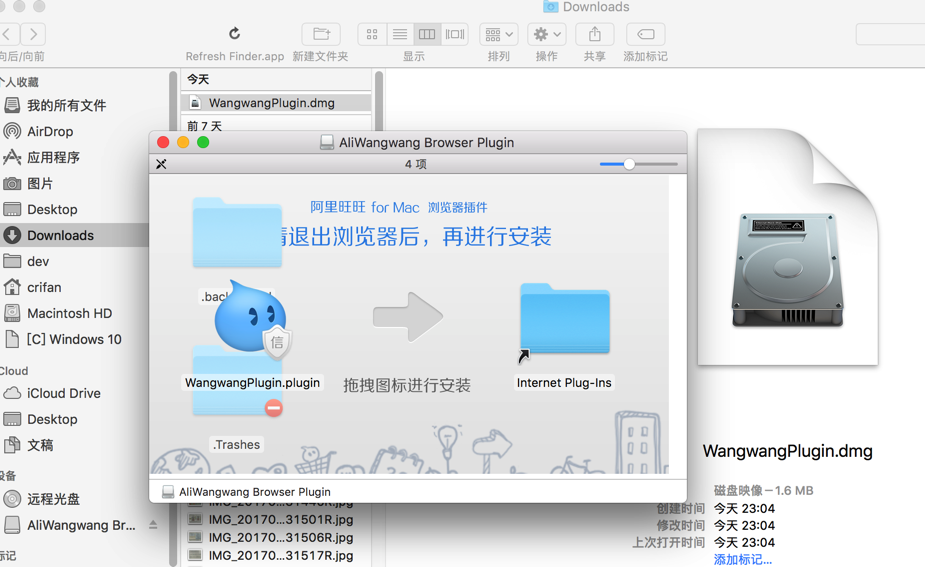Select the WangwangPlugin.plugin icon
The width and height of the screenshot is (925, 567).
coord(252,317)
